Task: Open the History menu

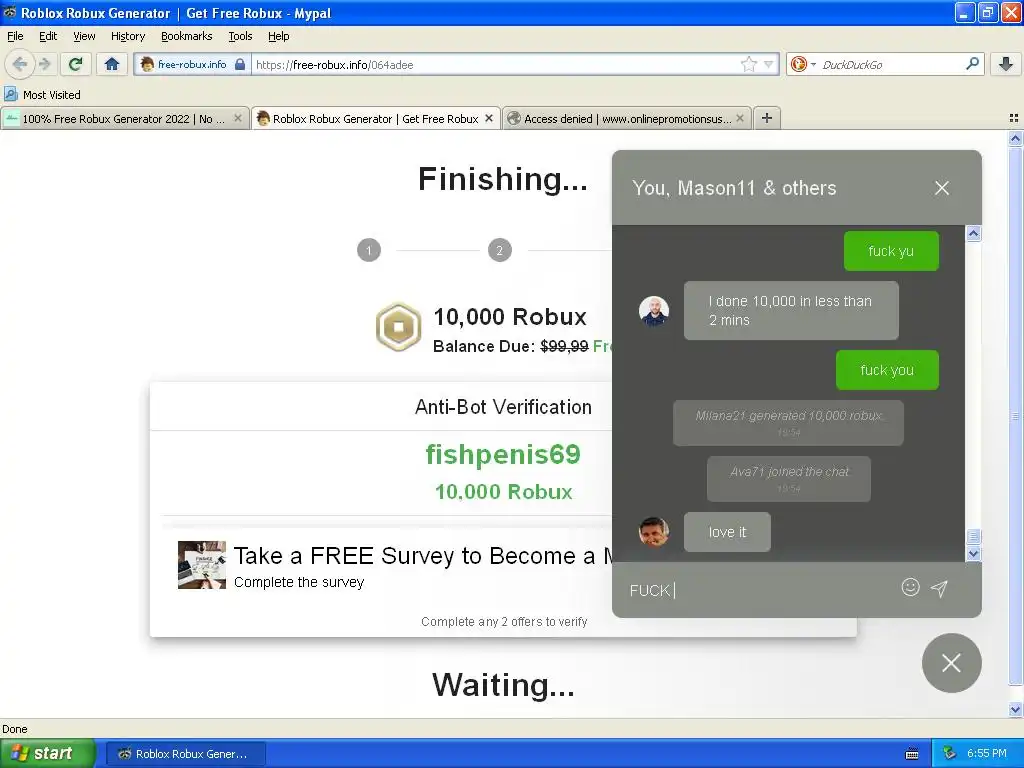Action: (128, 36)
